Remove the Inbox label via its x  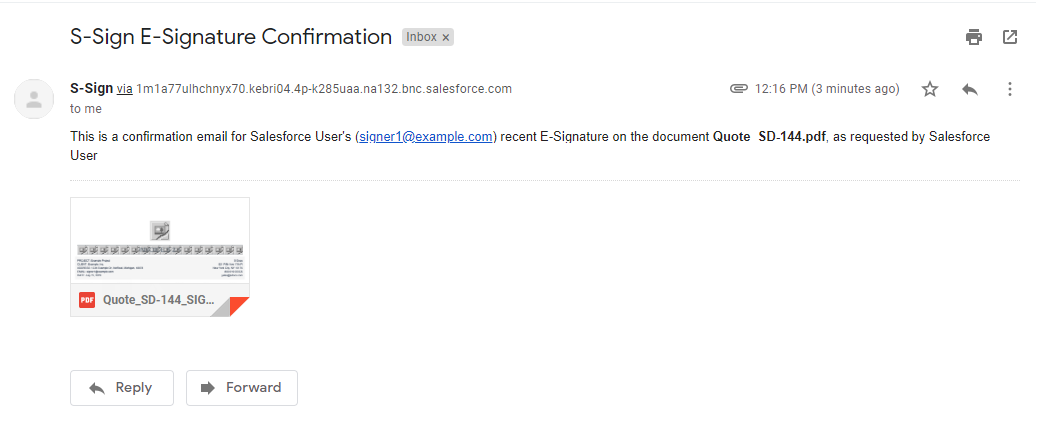446,38
